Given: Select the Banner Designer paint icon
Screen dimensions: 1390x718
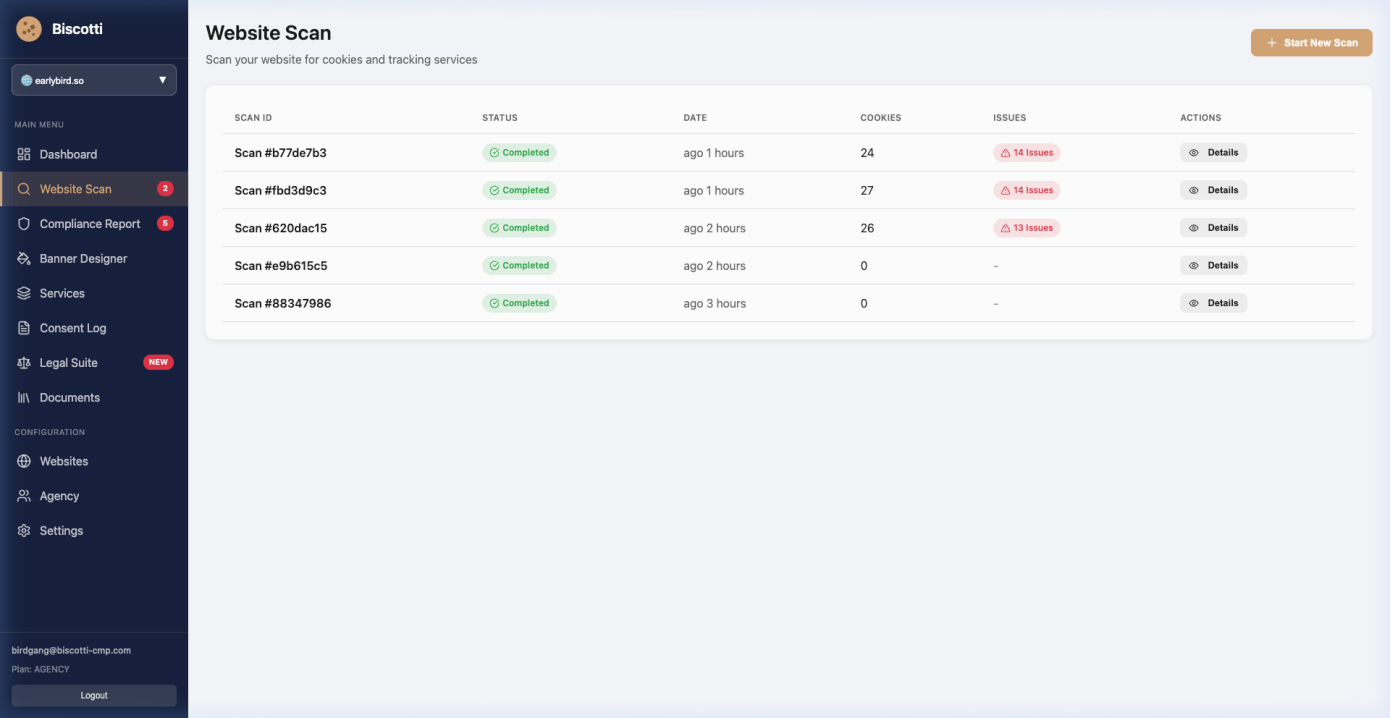Looking at the screenshot, I should [x=24, y=259].
